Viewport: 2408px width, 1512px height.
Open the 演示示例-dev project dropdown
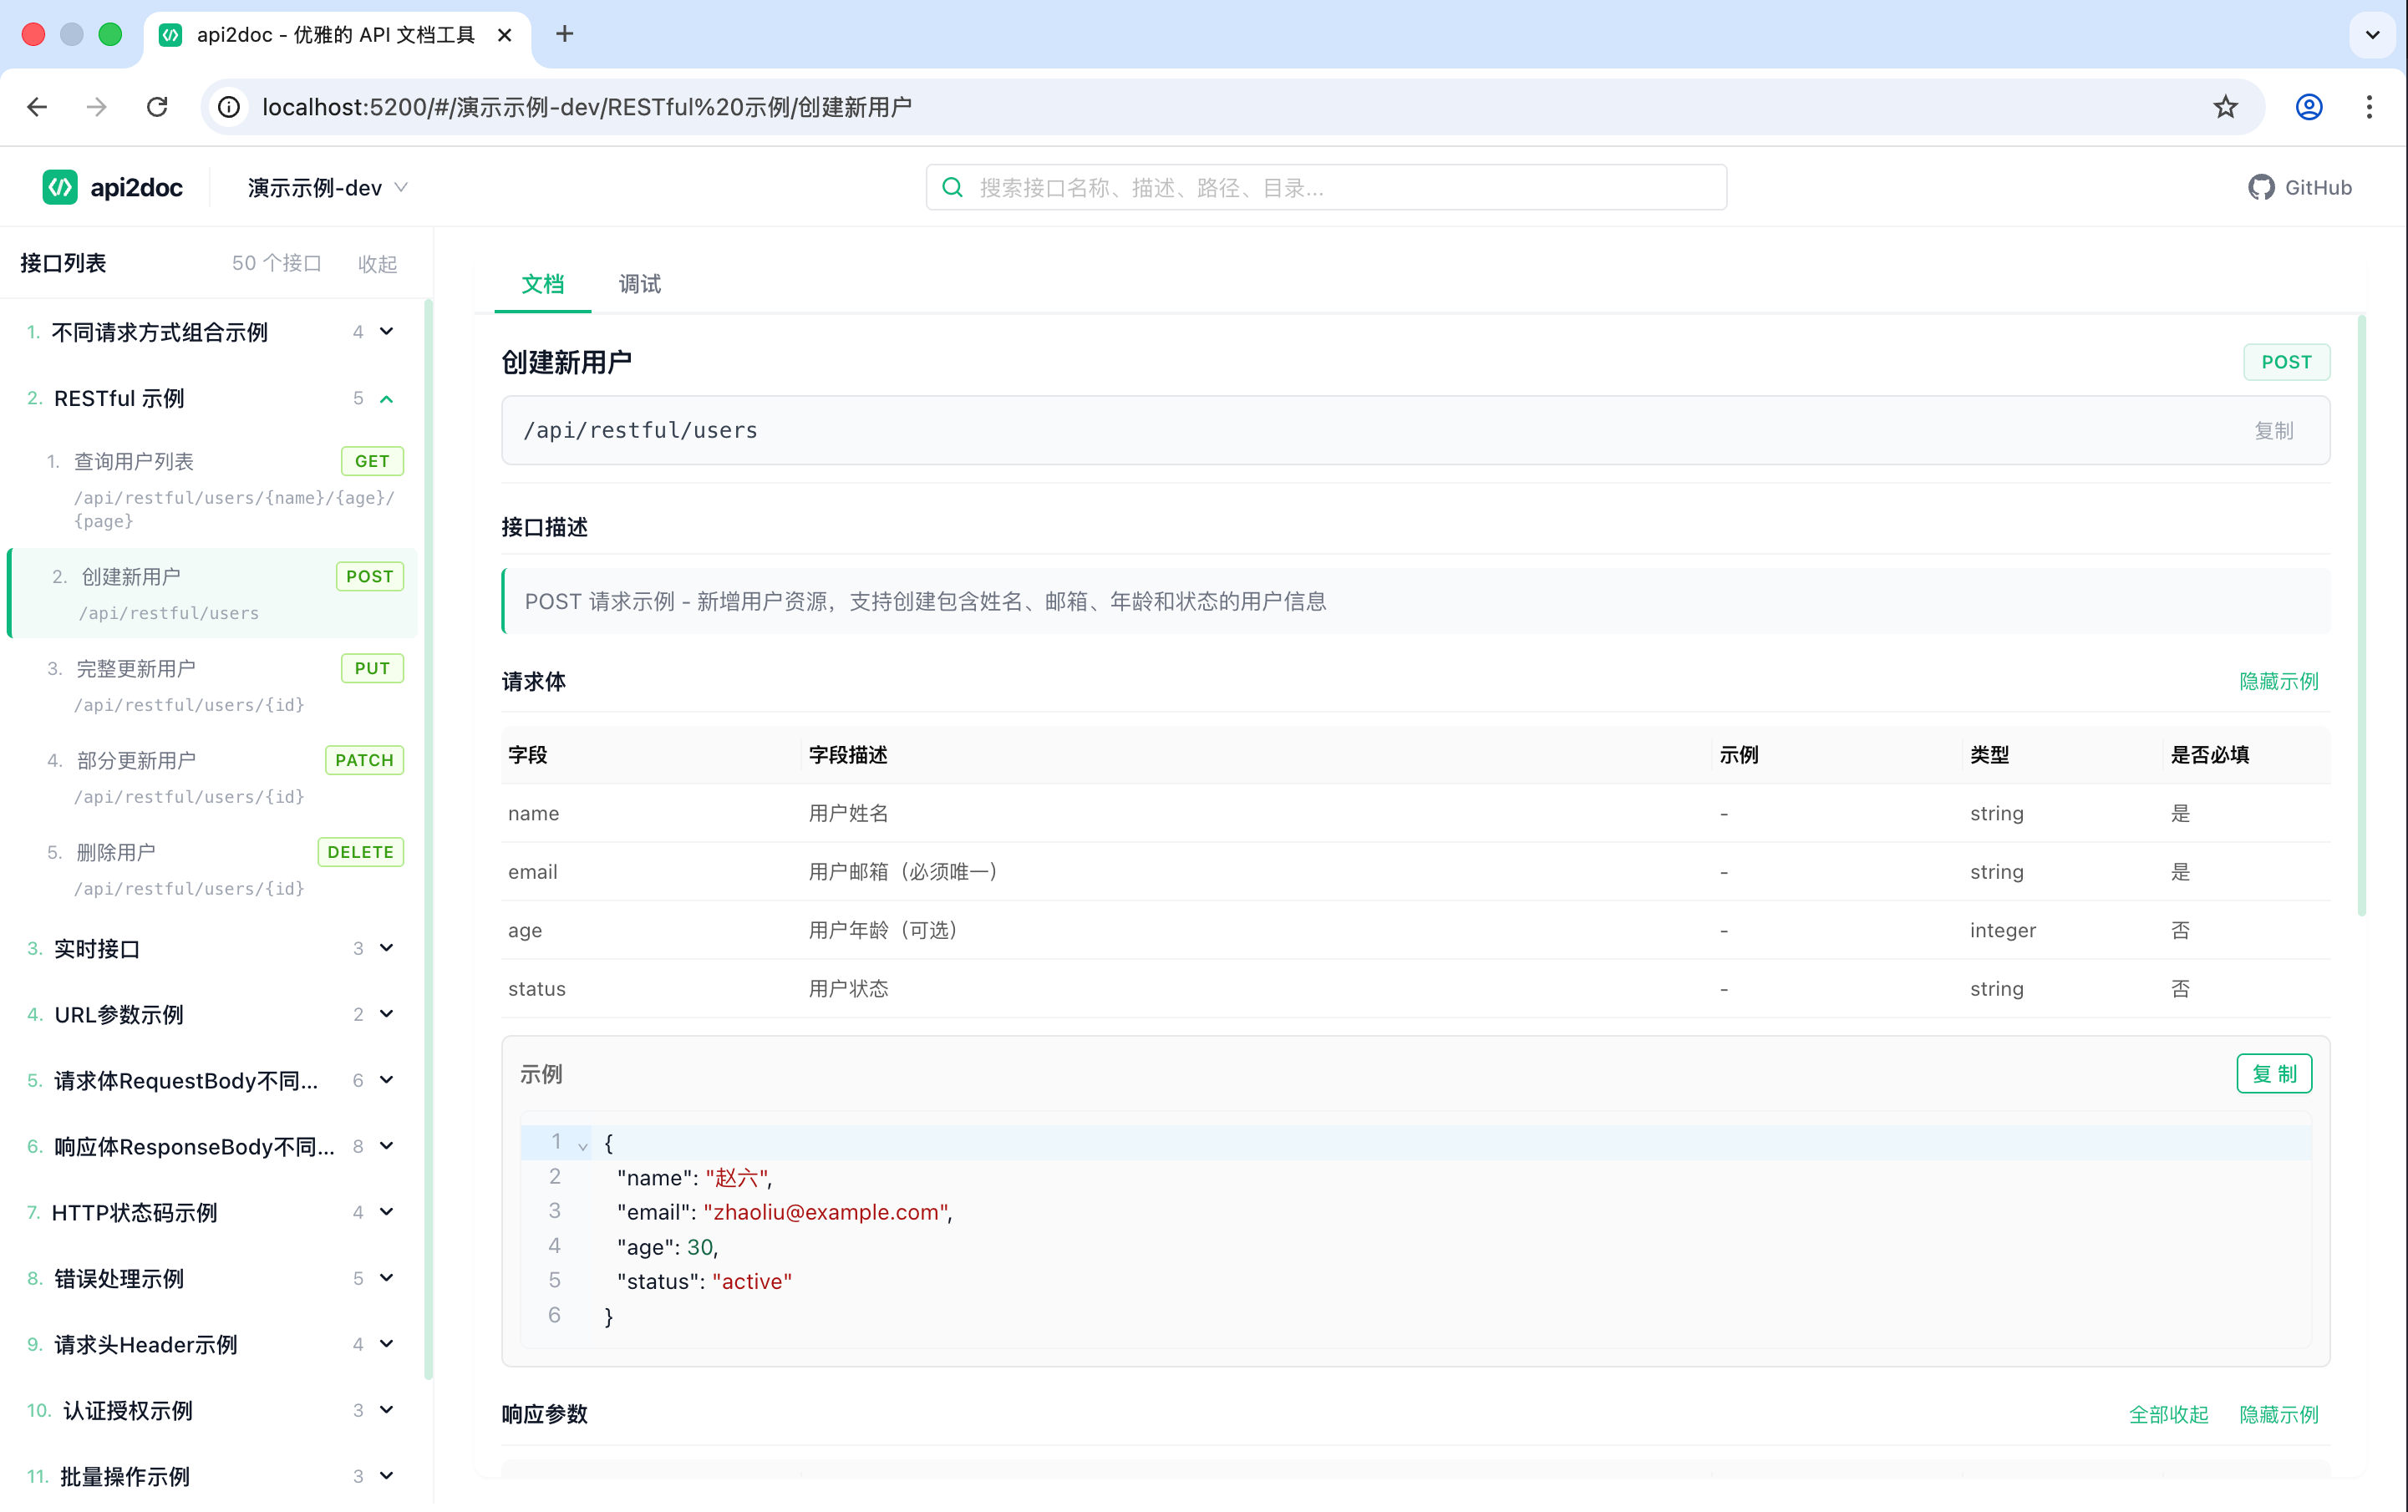click(328, 187)
